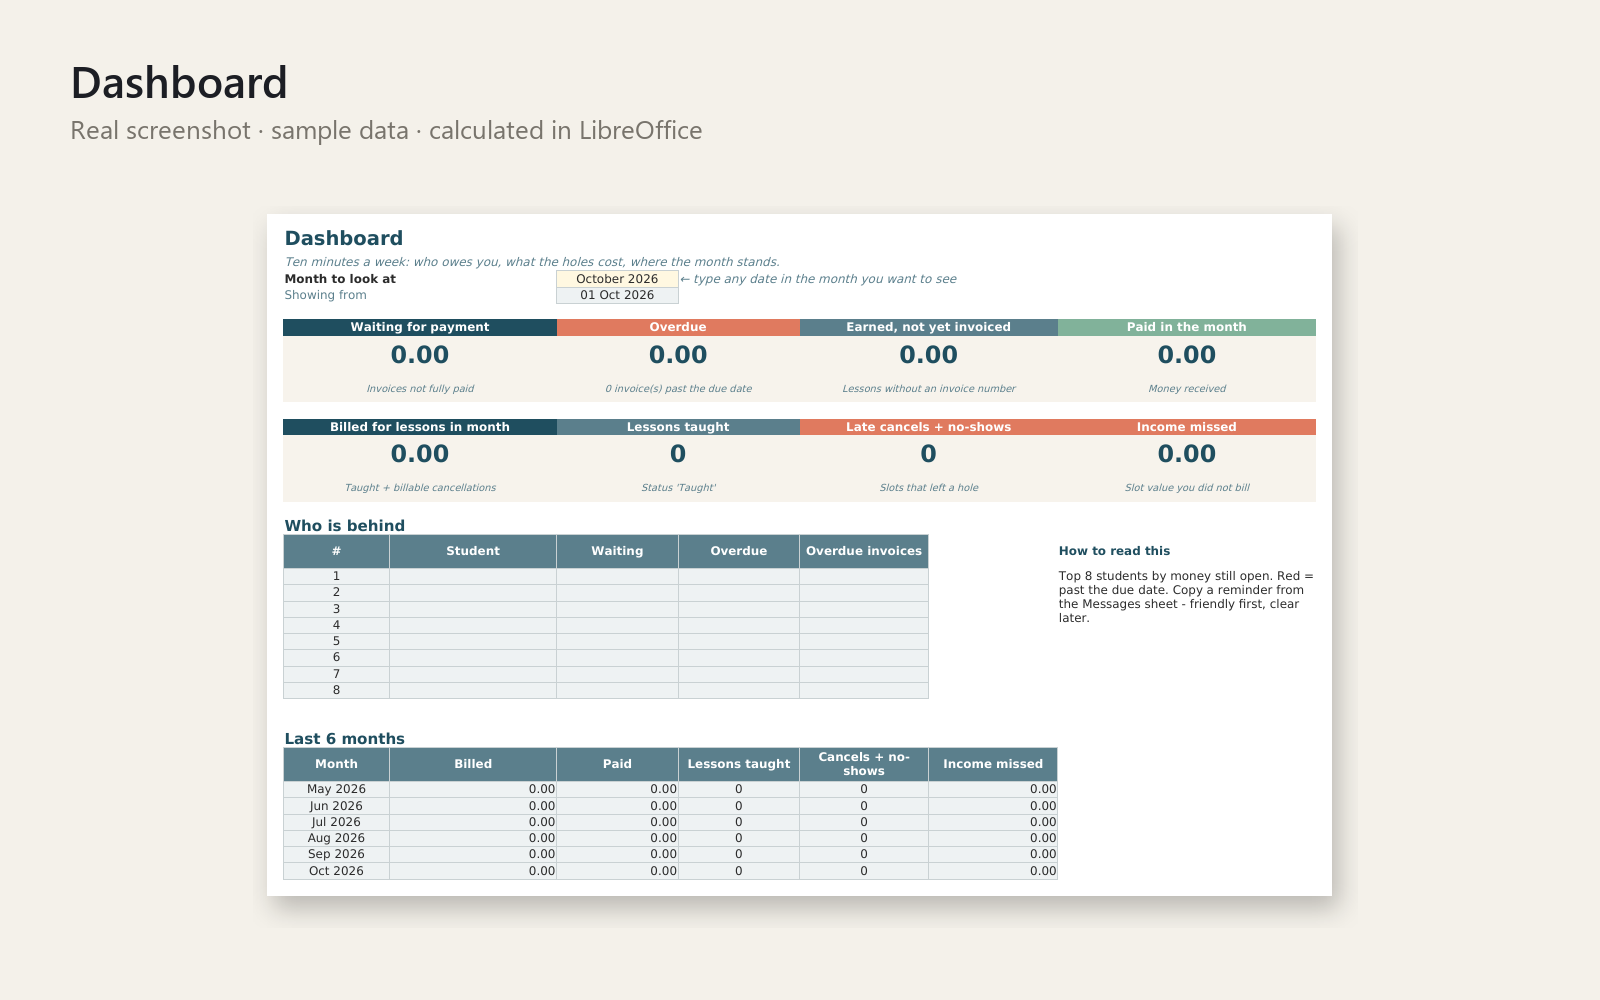Screen dimensions: 1600x1000
Task: Click the Month column header
Action: pyautogui.click(x=336, y=764)
